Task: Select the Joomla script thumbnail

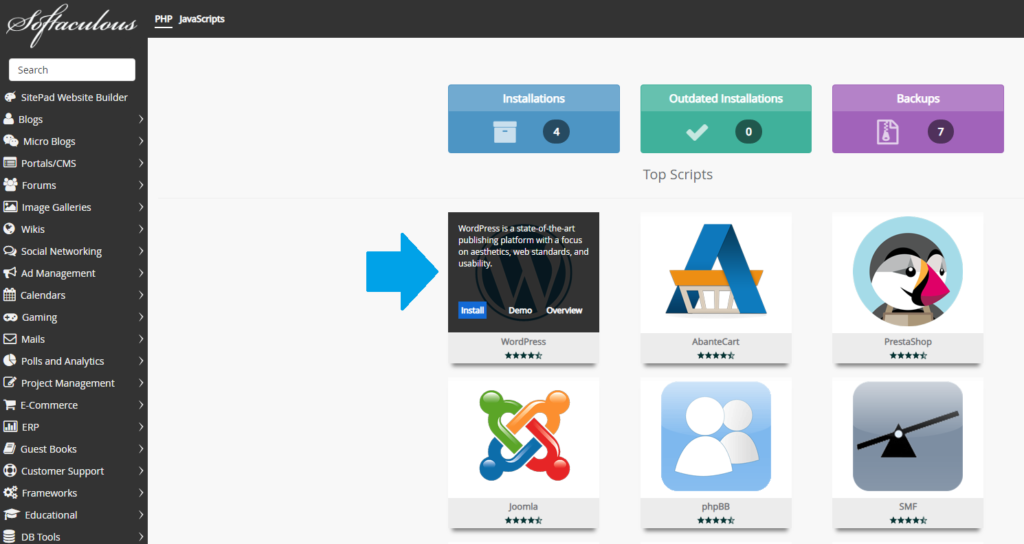Action: pos(523,438)
